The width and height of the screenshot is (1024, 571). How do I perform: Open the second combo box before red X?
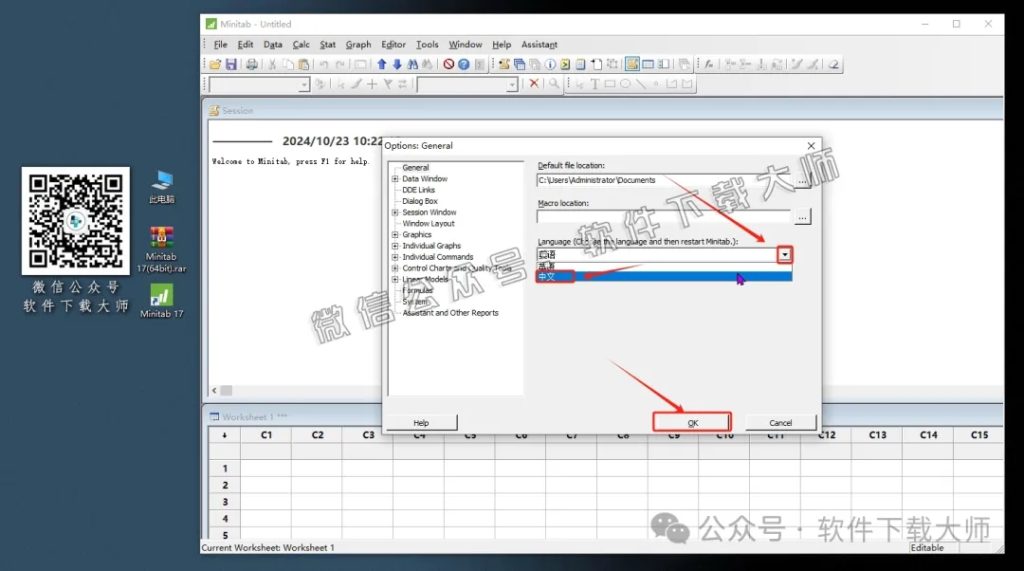click(x=468, y=84)
